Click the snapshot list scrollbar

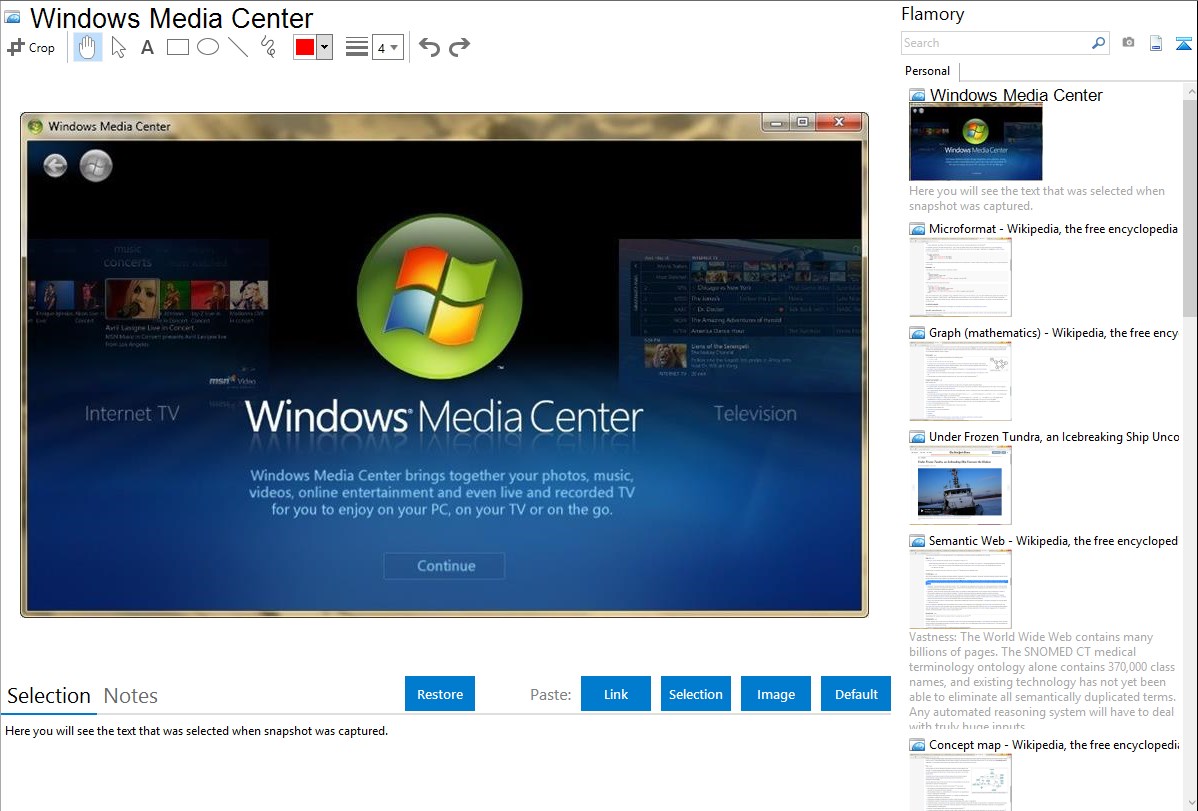1190,206
